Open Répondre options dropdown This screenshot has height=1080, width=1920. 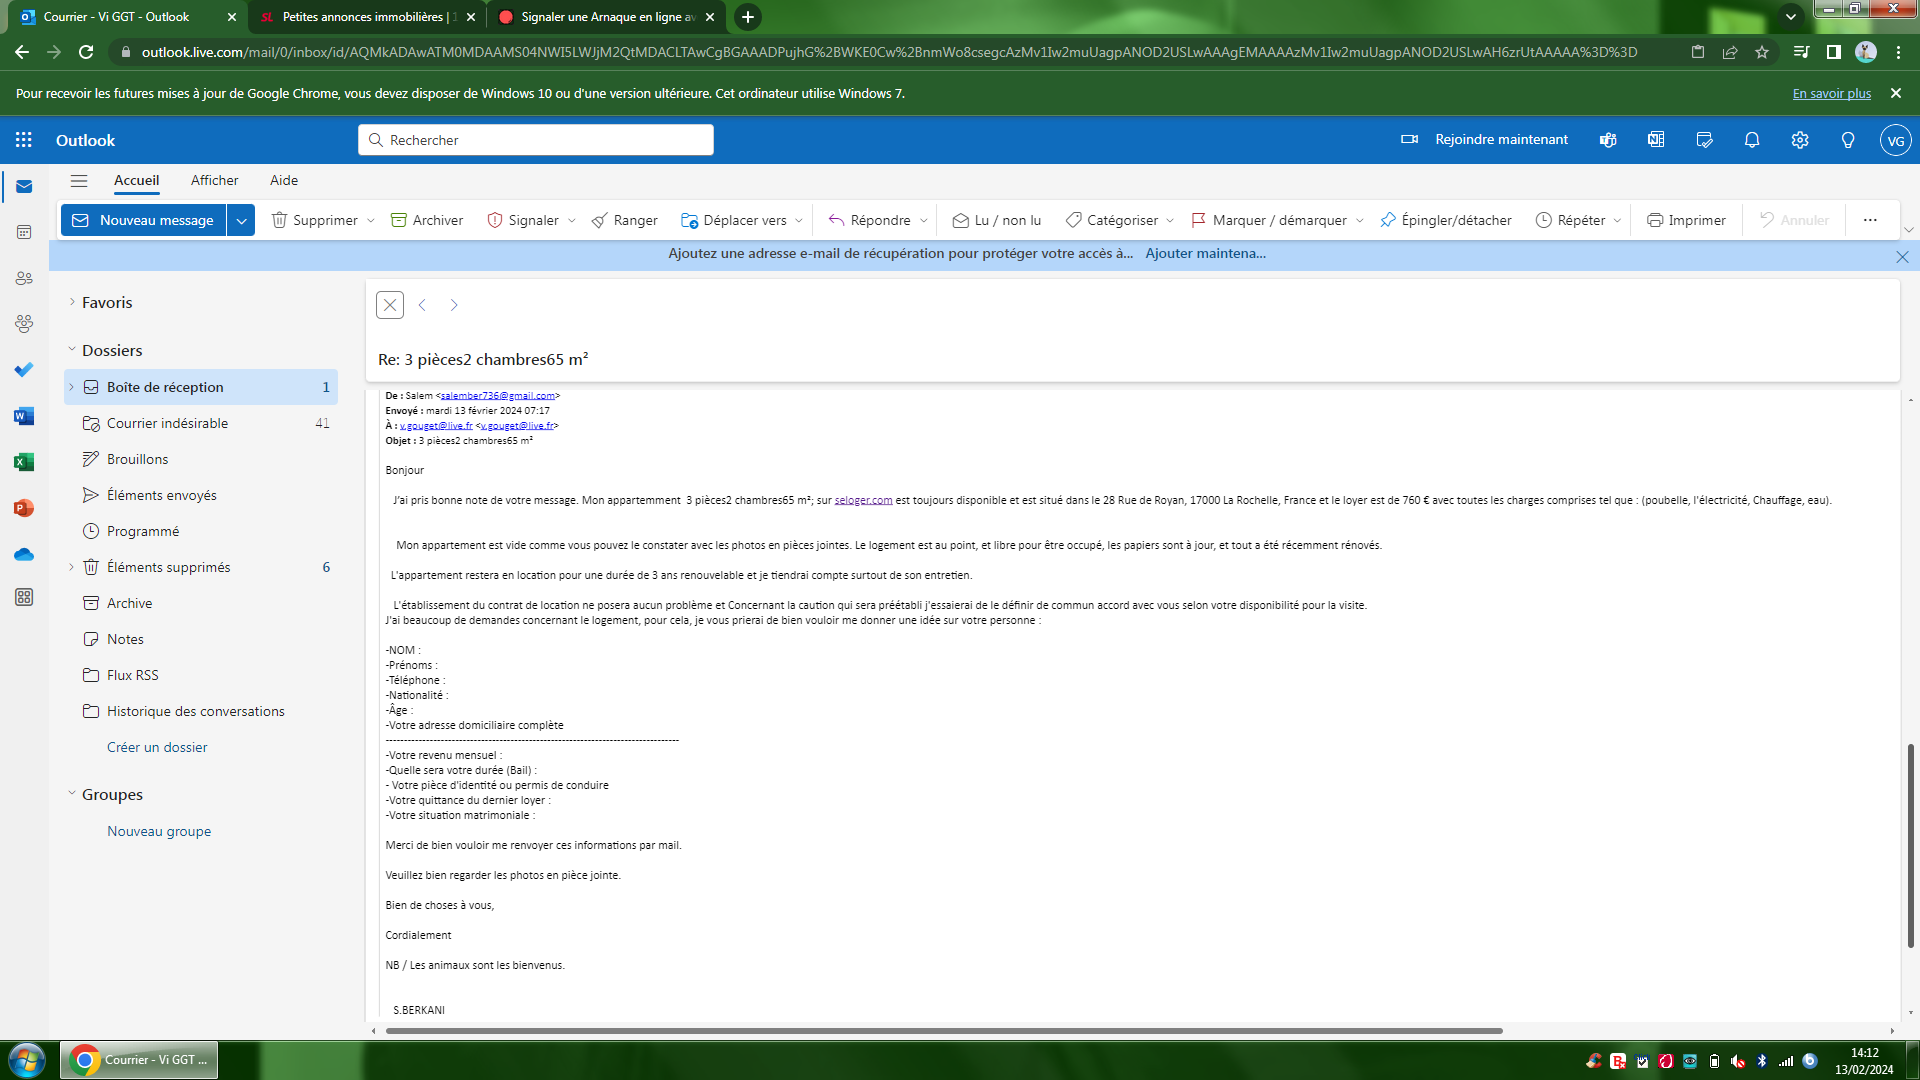[x=924, y=220]
